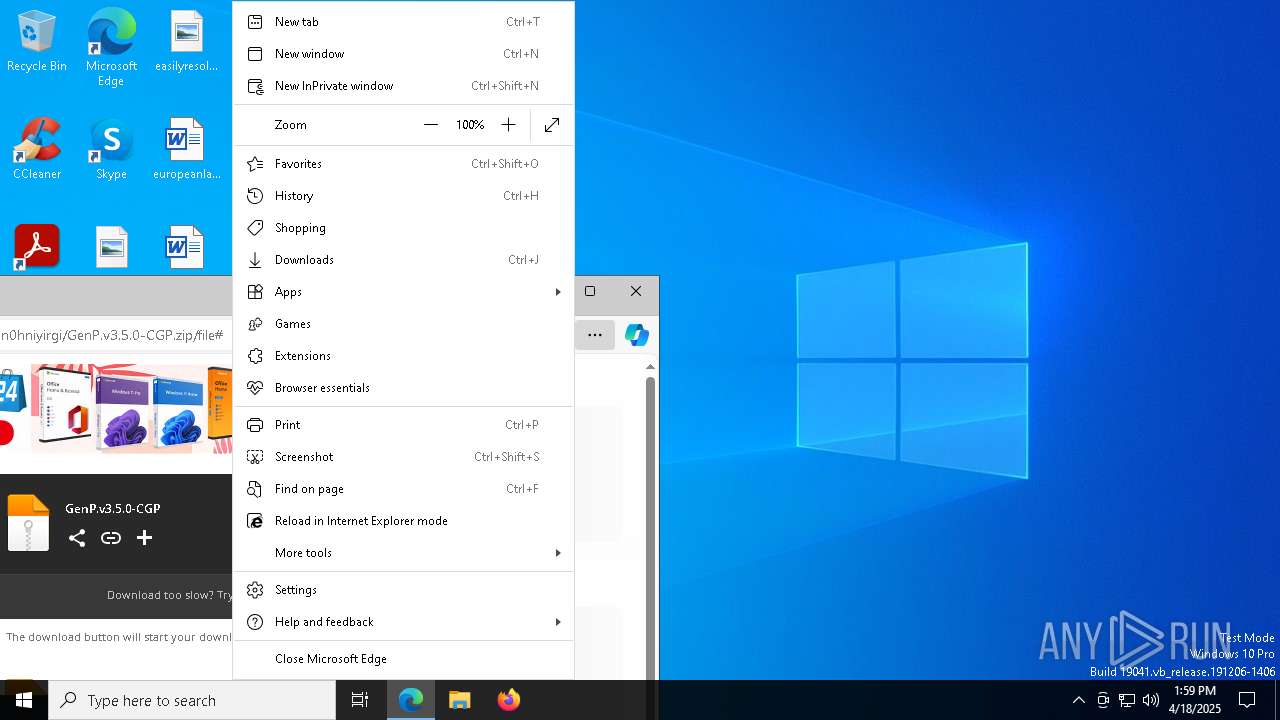
Task: Open the notification center icon
Action: pyautogui.click(x=1247, y=700)
